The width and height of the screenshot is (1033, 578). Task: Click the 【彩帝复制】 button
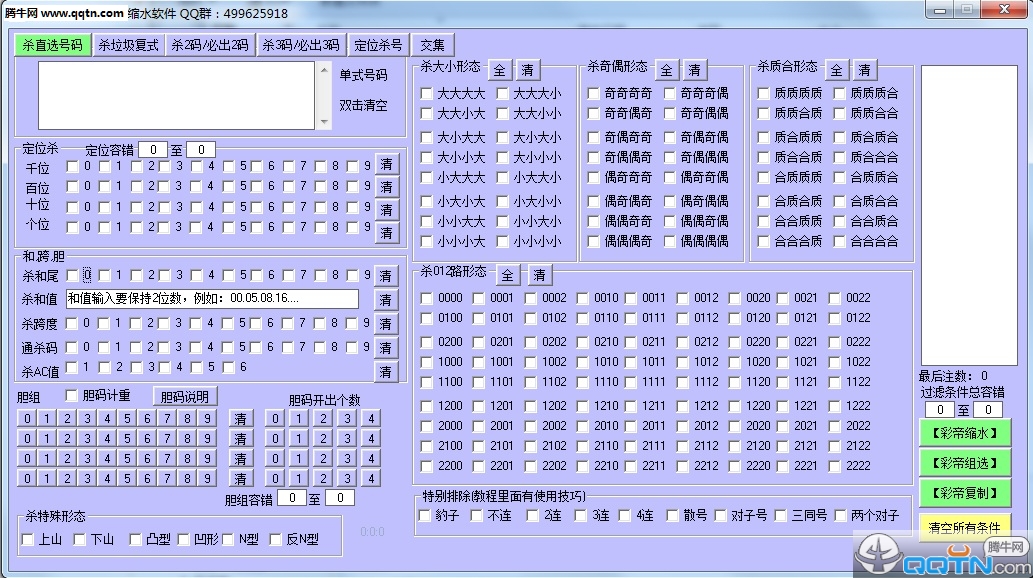(964, 493)
